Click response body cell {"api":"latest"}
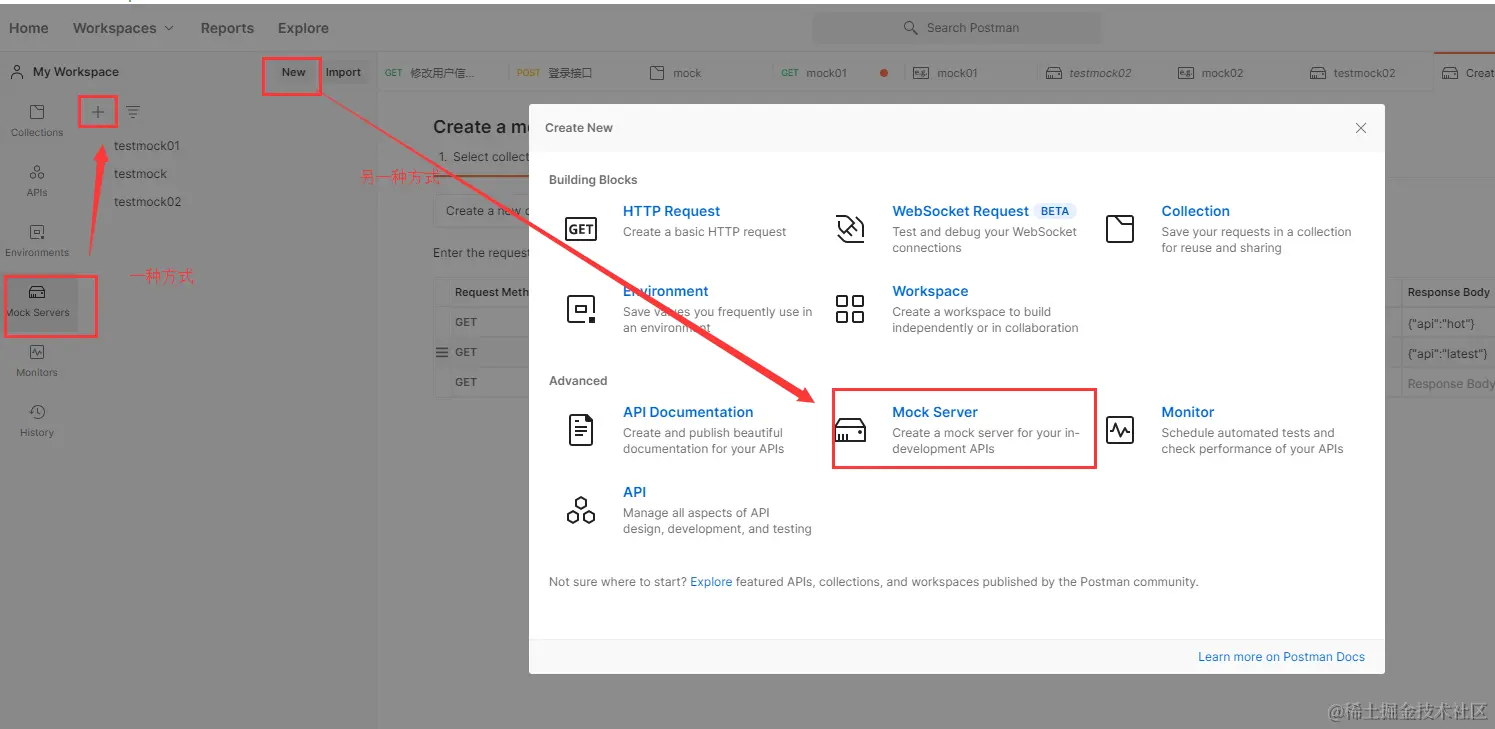The height and width of the screenshot is (729, 1495). point(1448,352)
